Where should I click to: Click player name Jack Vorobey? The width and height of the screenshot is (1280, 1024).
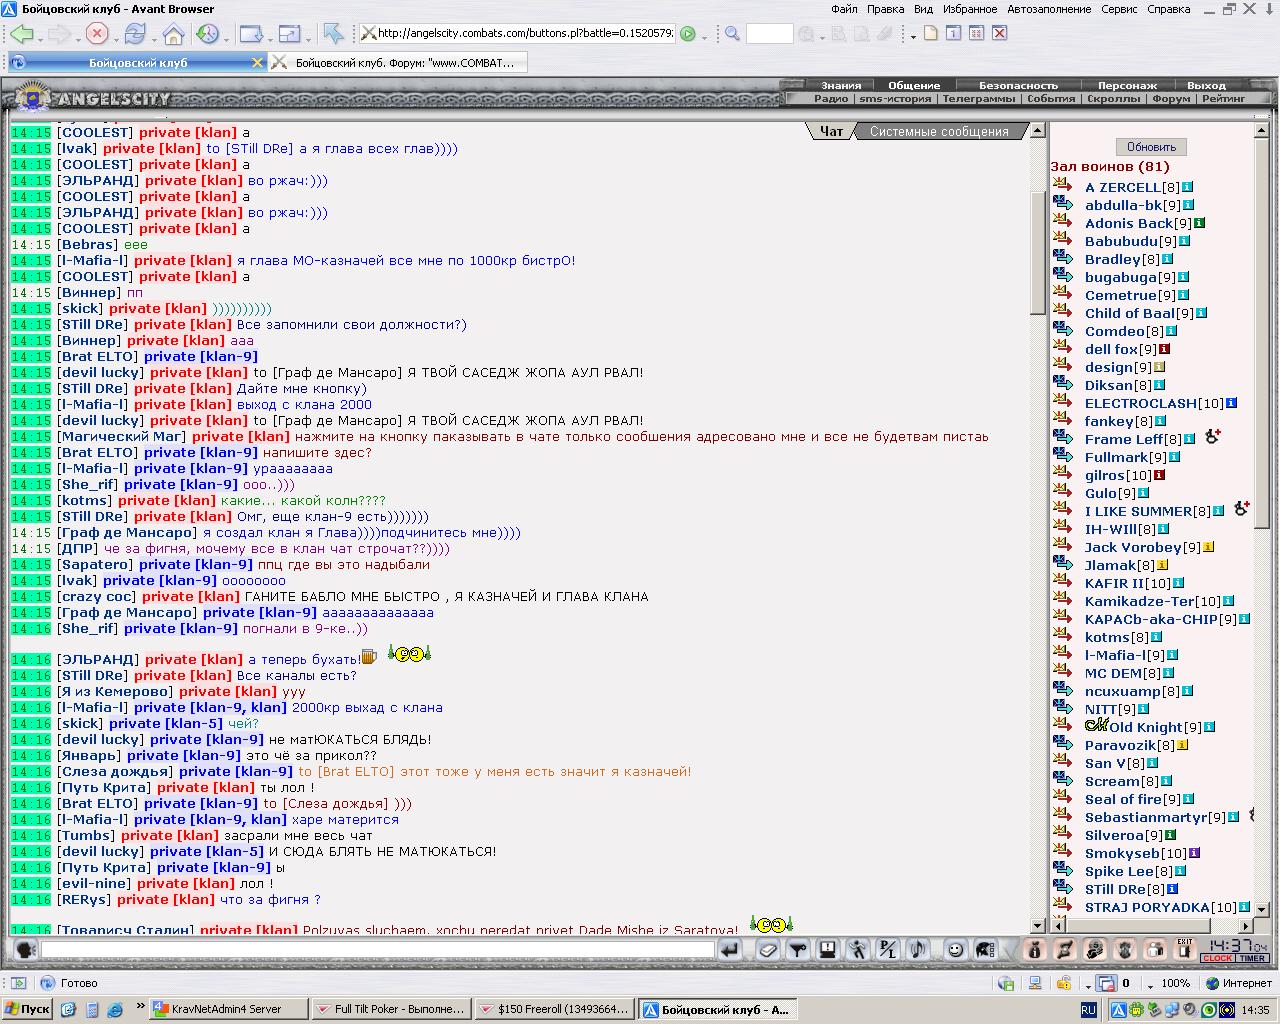(x=1133, y=547)
